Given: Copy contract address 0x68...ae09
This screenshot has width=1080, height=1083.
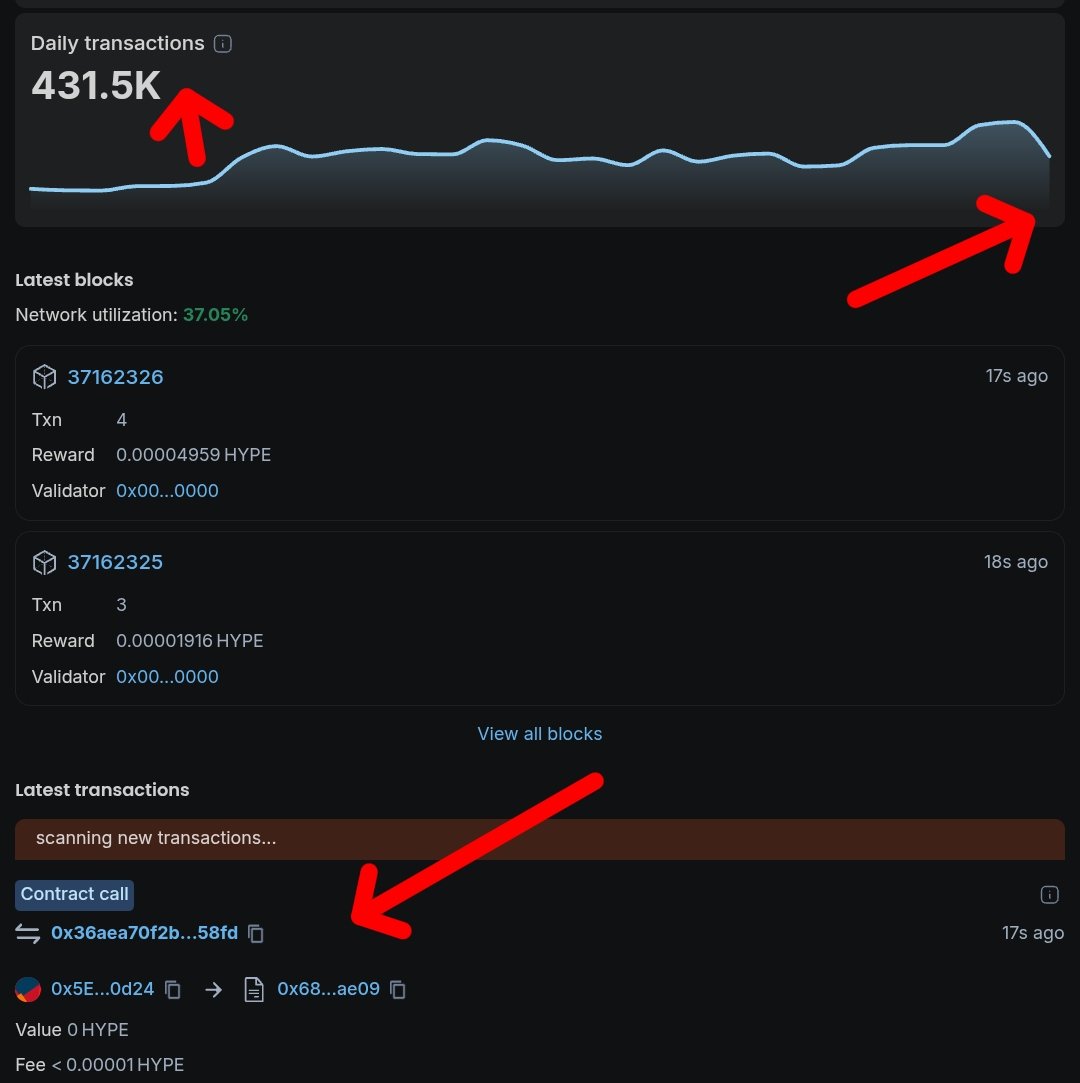Looking at the screenshot, I should click(398, 990).
